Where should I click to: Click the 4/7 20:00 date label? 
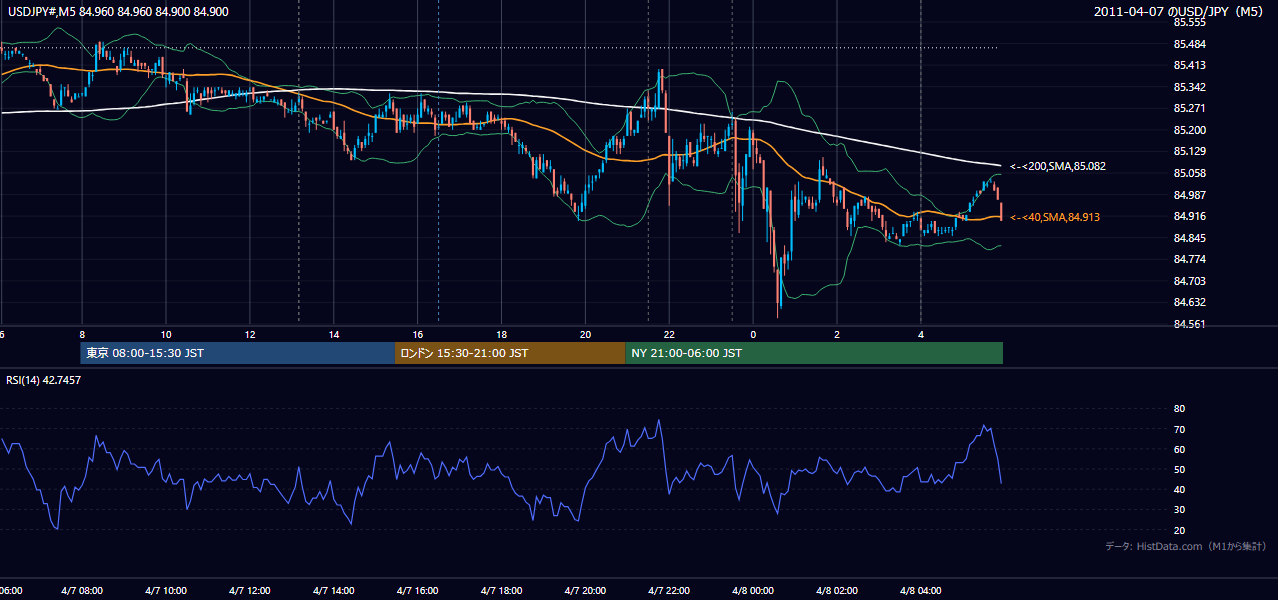coord(585,591)
